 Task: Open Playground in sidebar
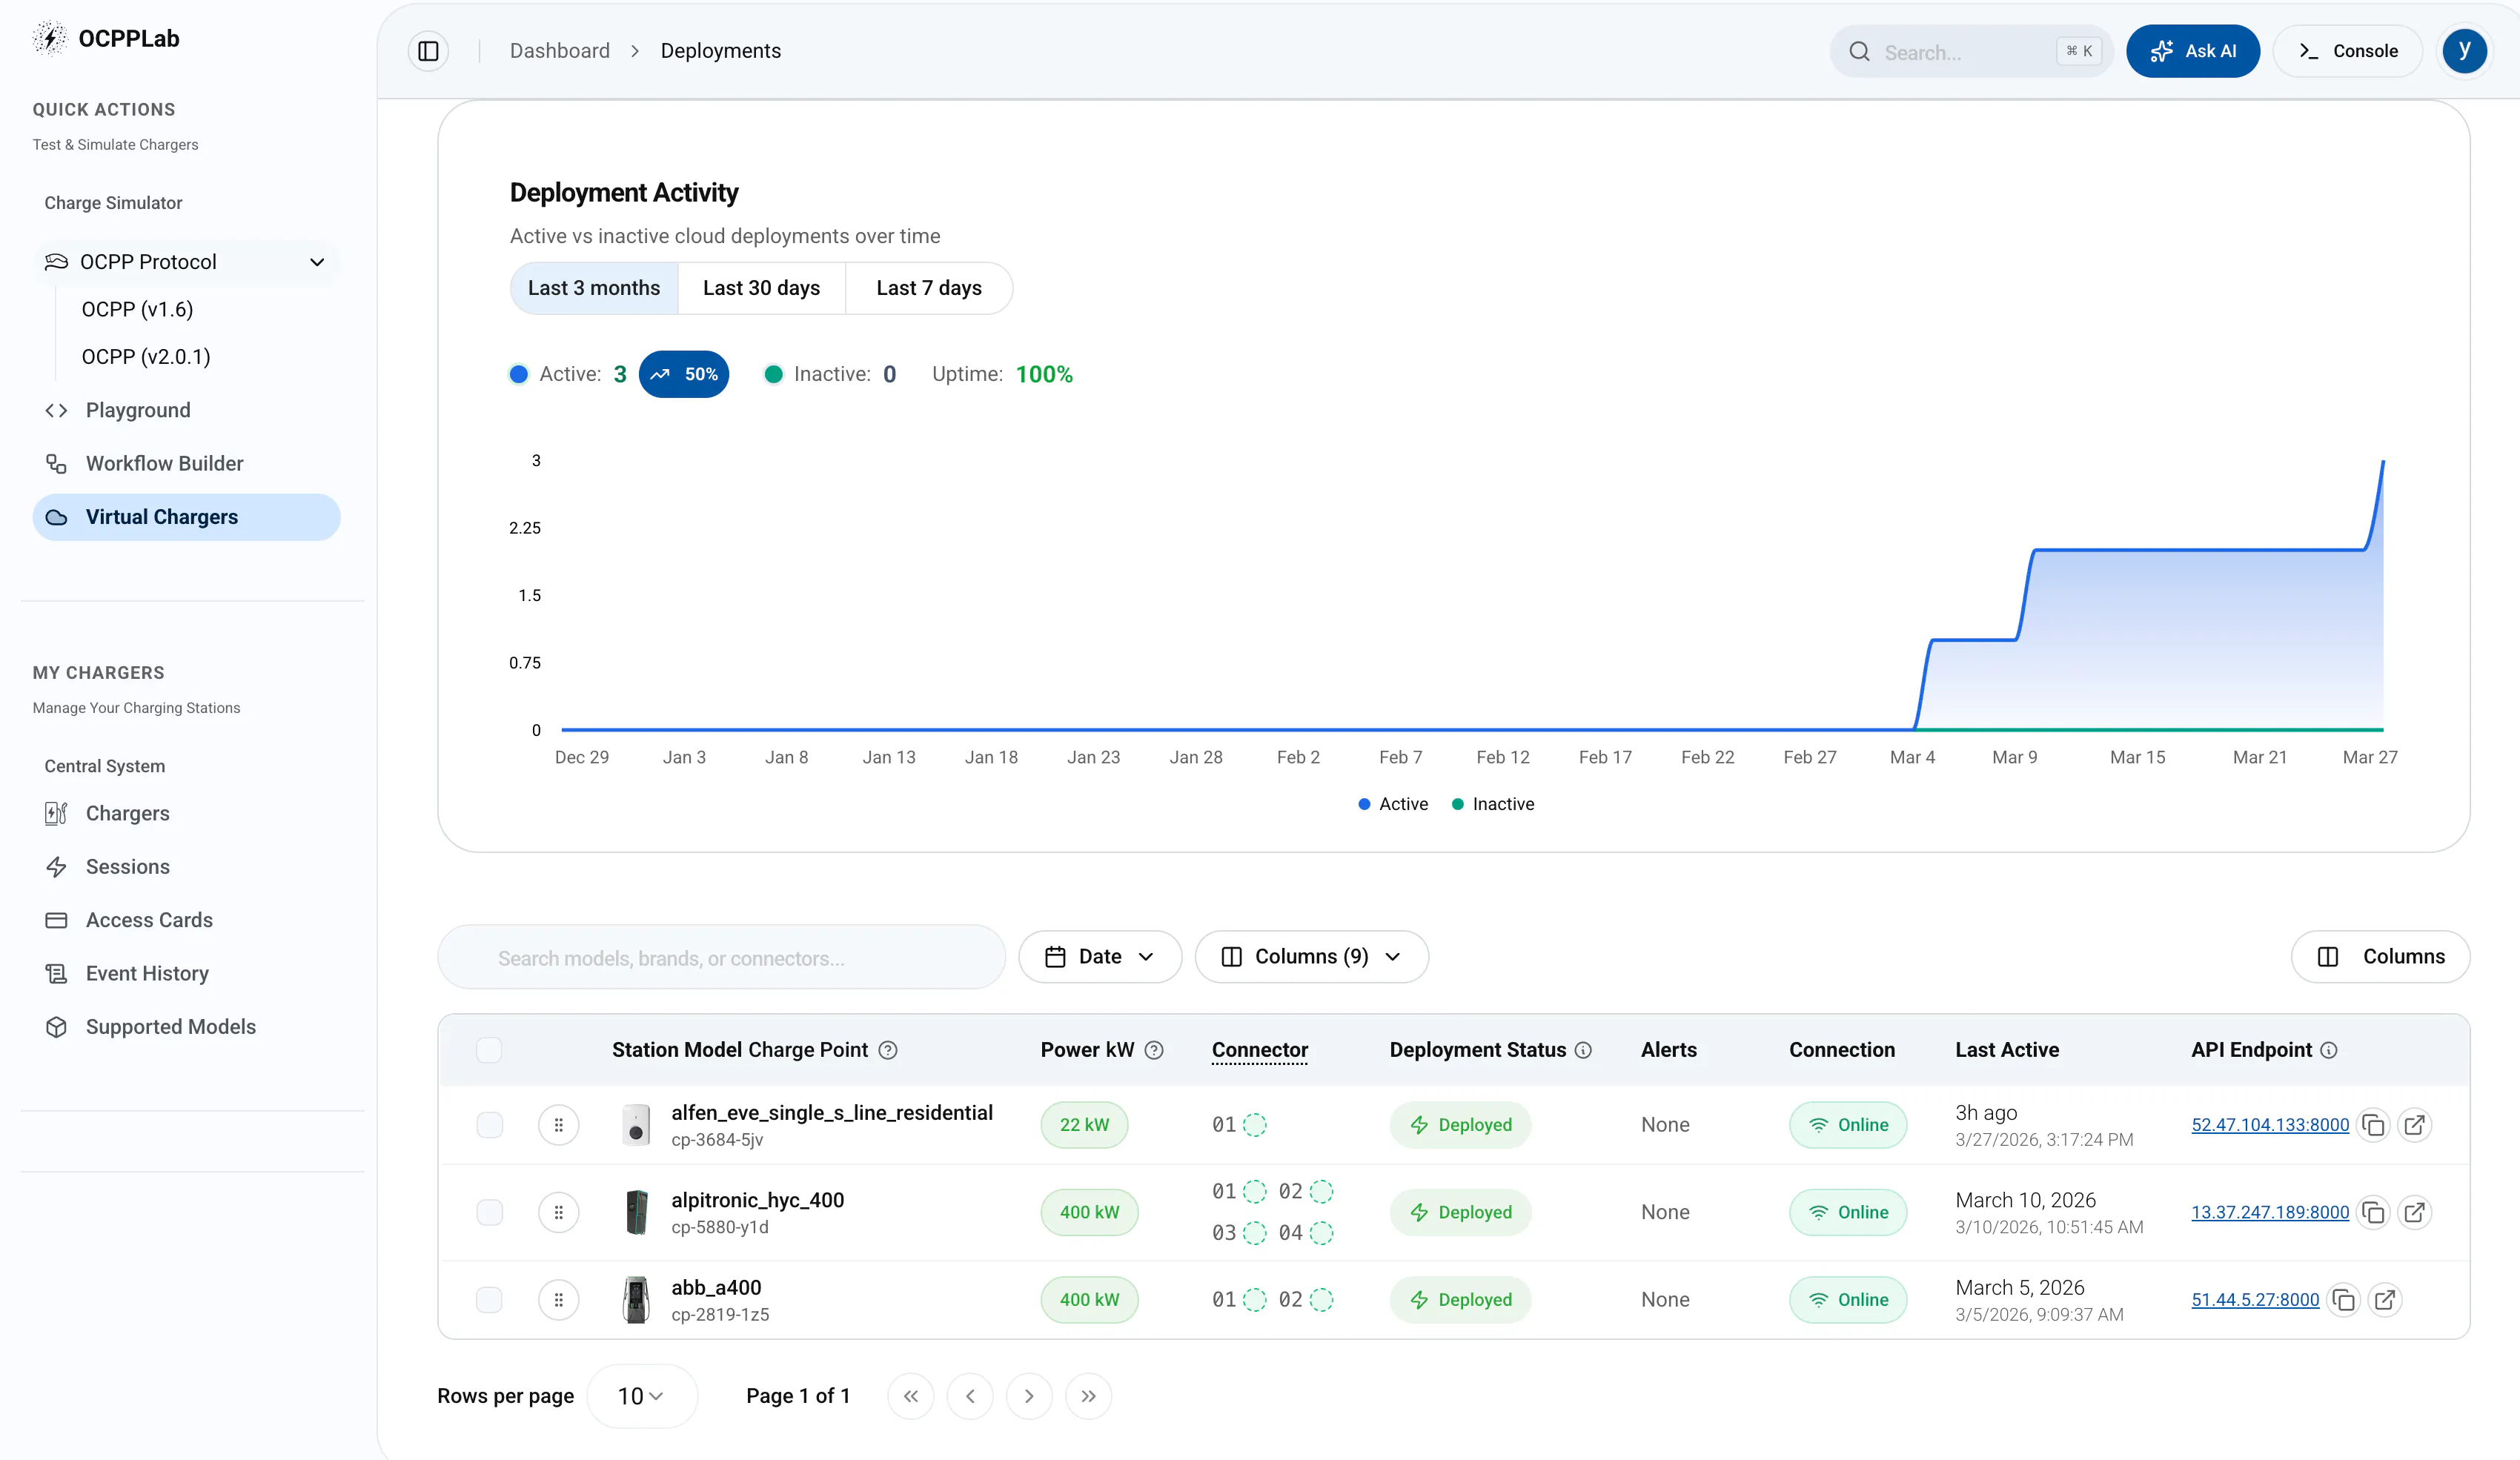tap(186, 410)
